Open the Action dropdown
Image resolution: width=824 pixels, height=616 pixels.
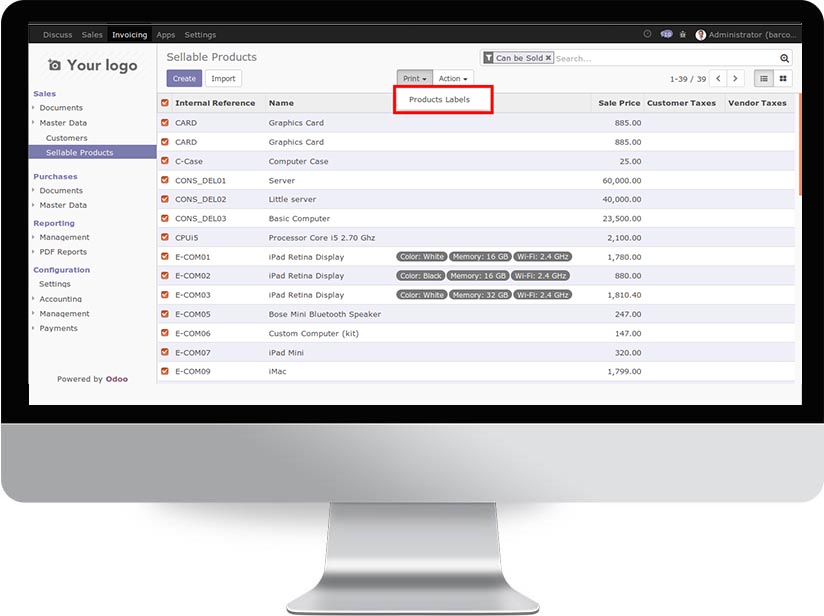coord(453,78)
